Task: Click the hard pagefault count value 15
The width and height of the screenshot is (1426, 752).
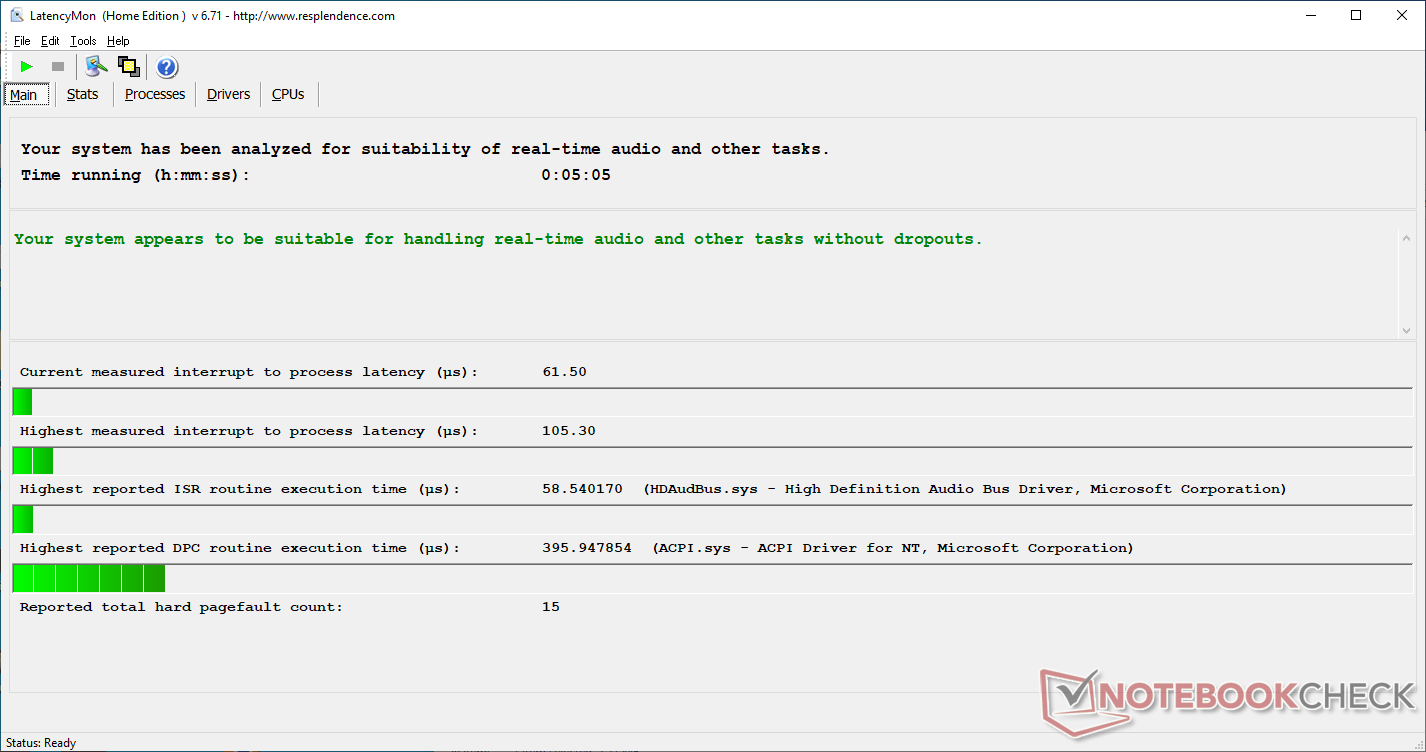Action: tap(551, 607)
